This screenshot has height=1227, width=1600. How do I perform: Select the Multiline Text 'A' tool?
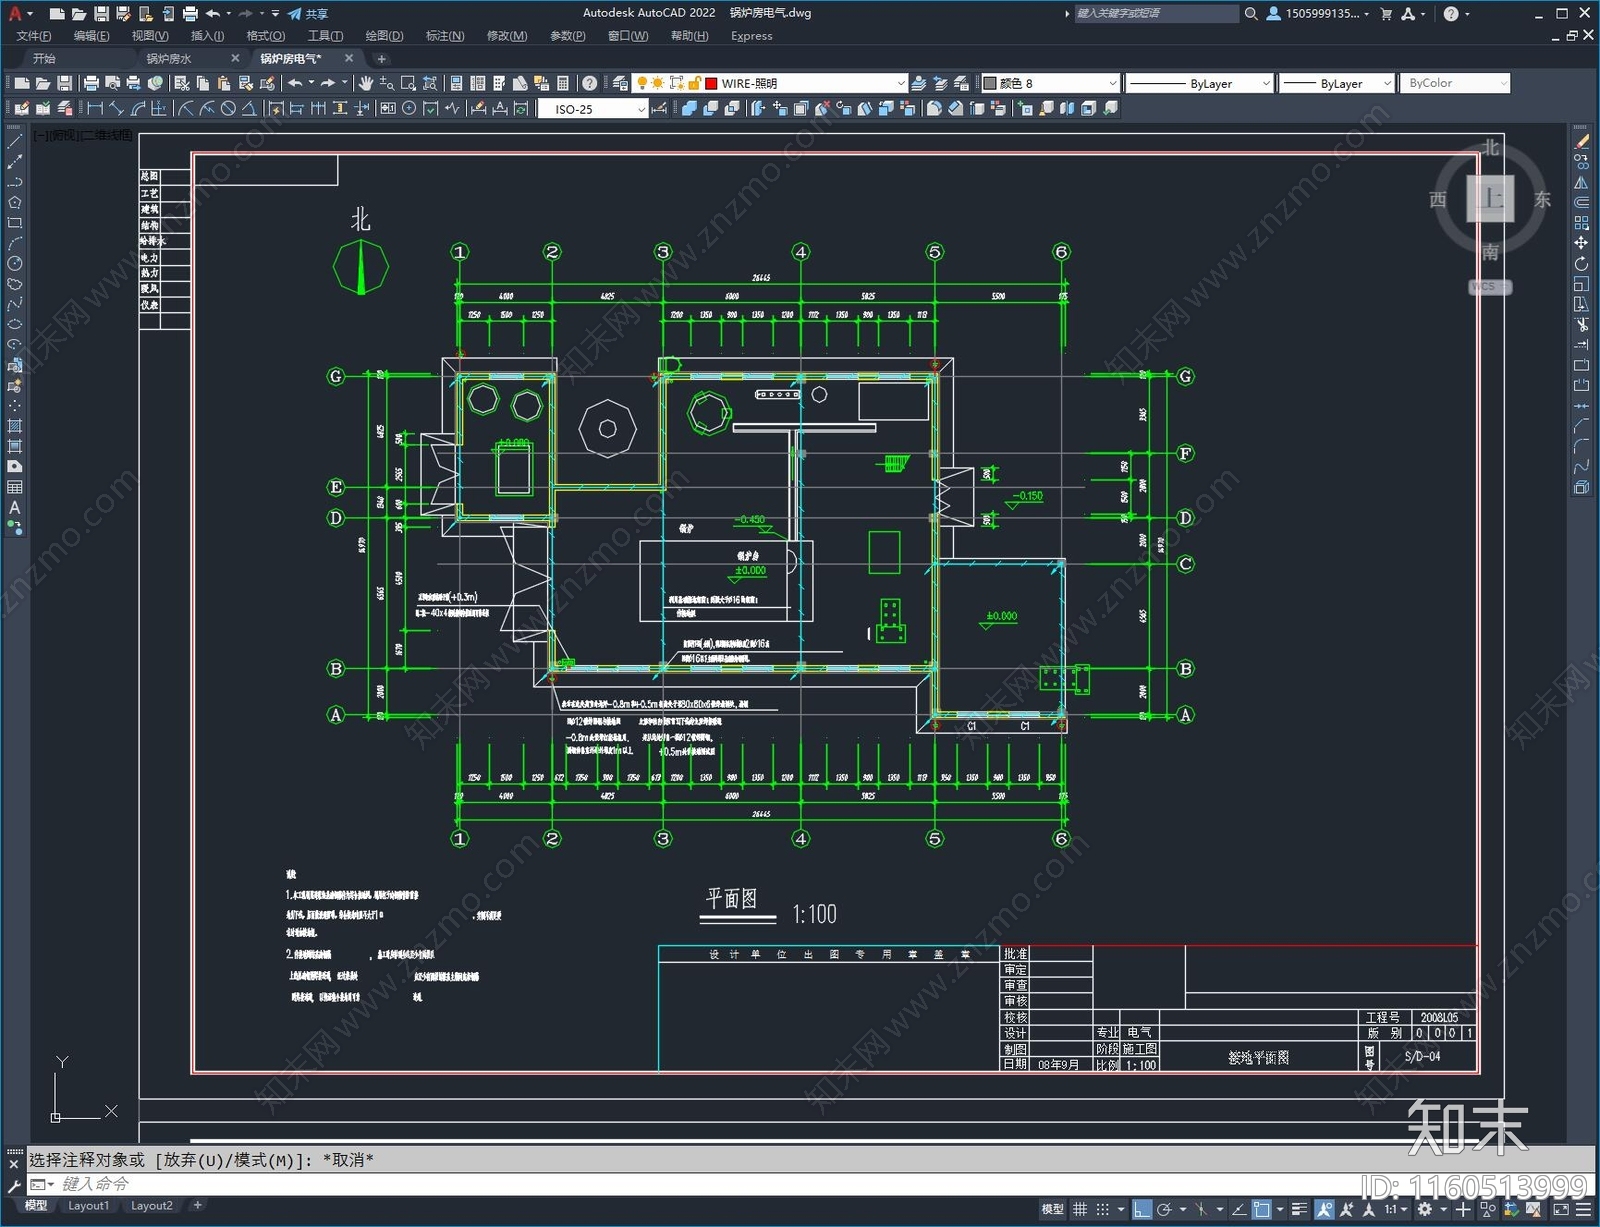(x=14, y=507)
